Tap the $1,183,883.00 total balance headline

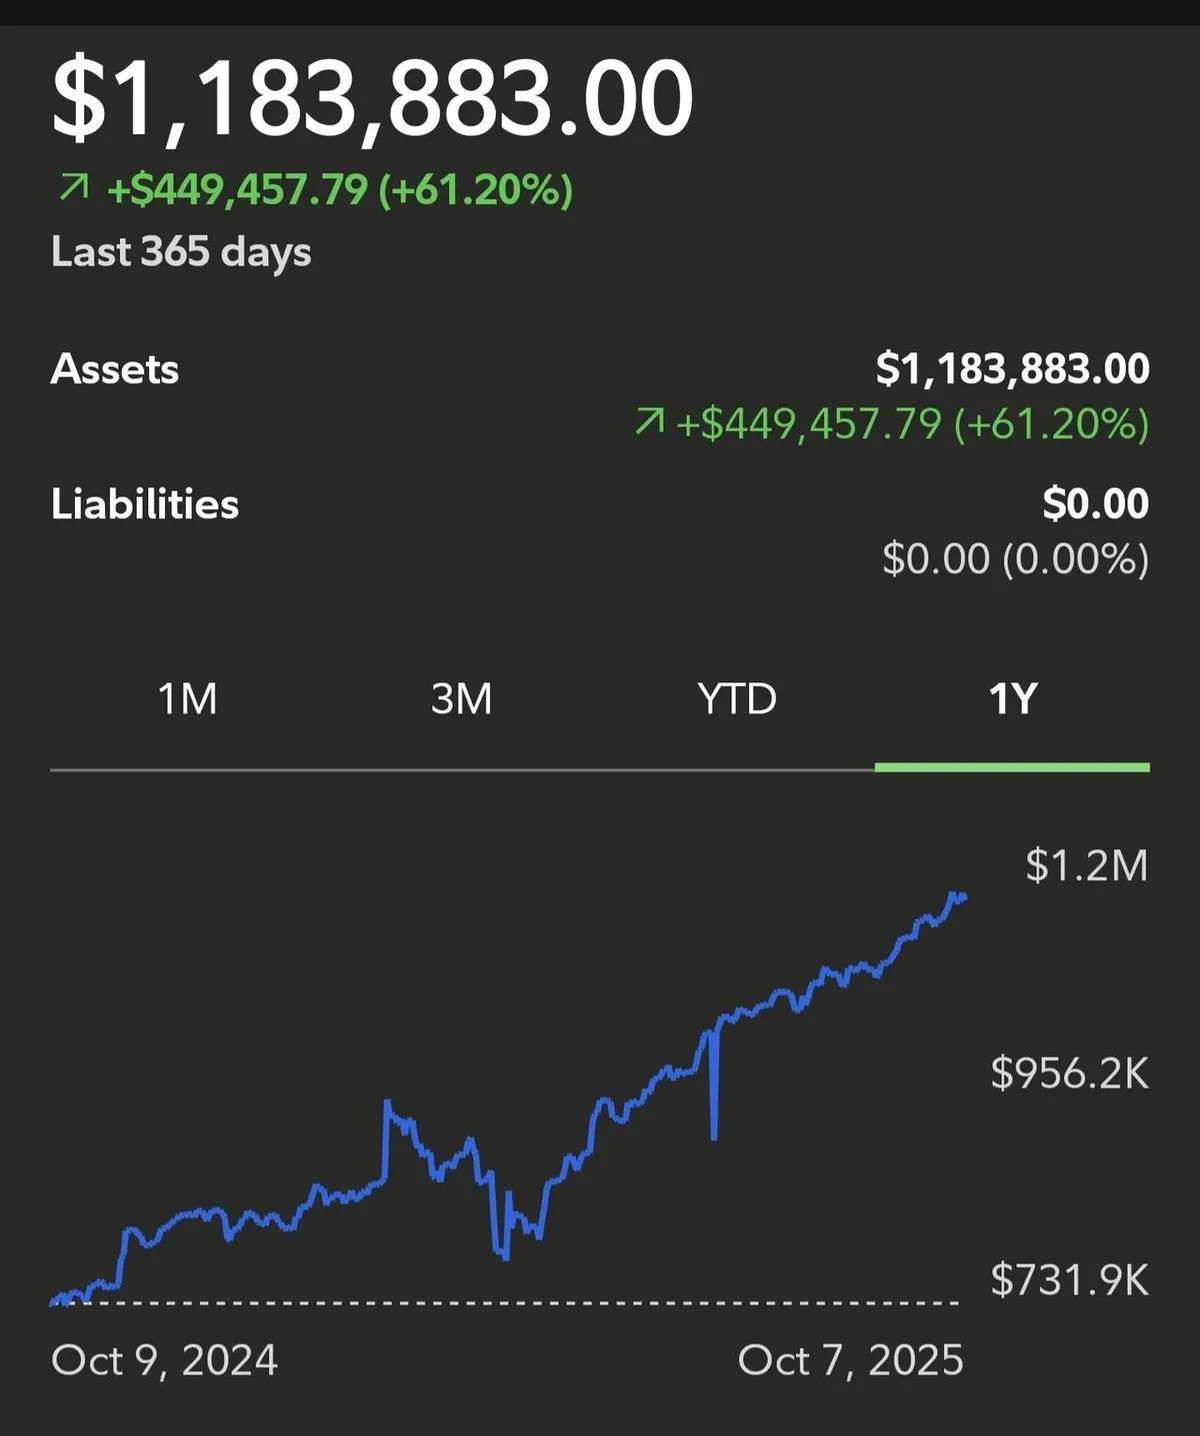pyautogui.click(x=372, y=99)
